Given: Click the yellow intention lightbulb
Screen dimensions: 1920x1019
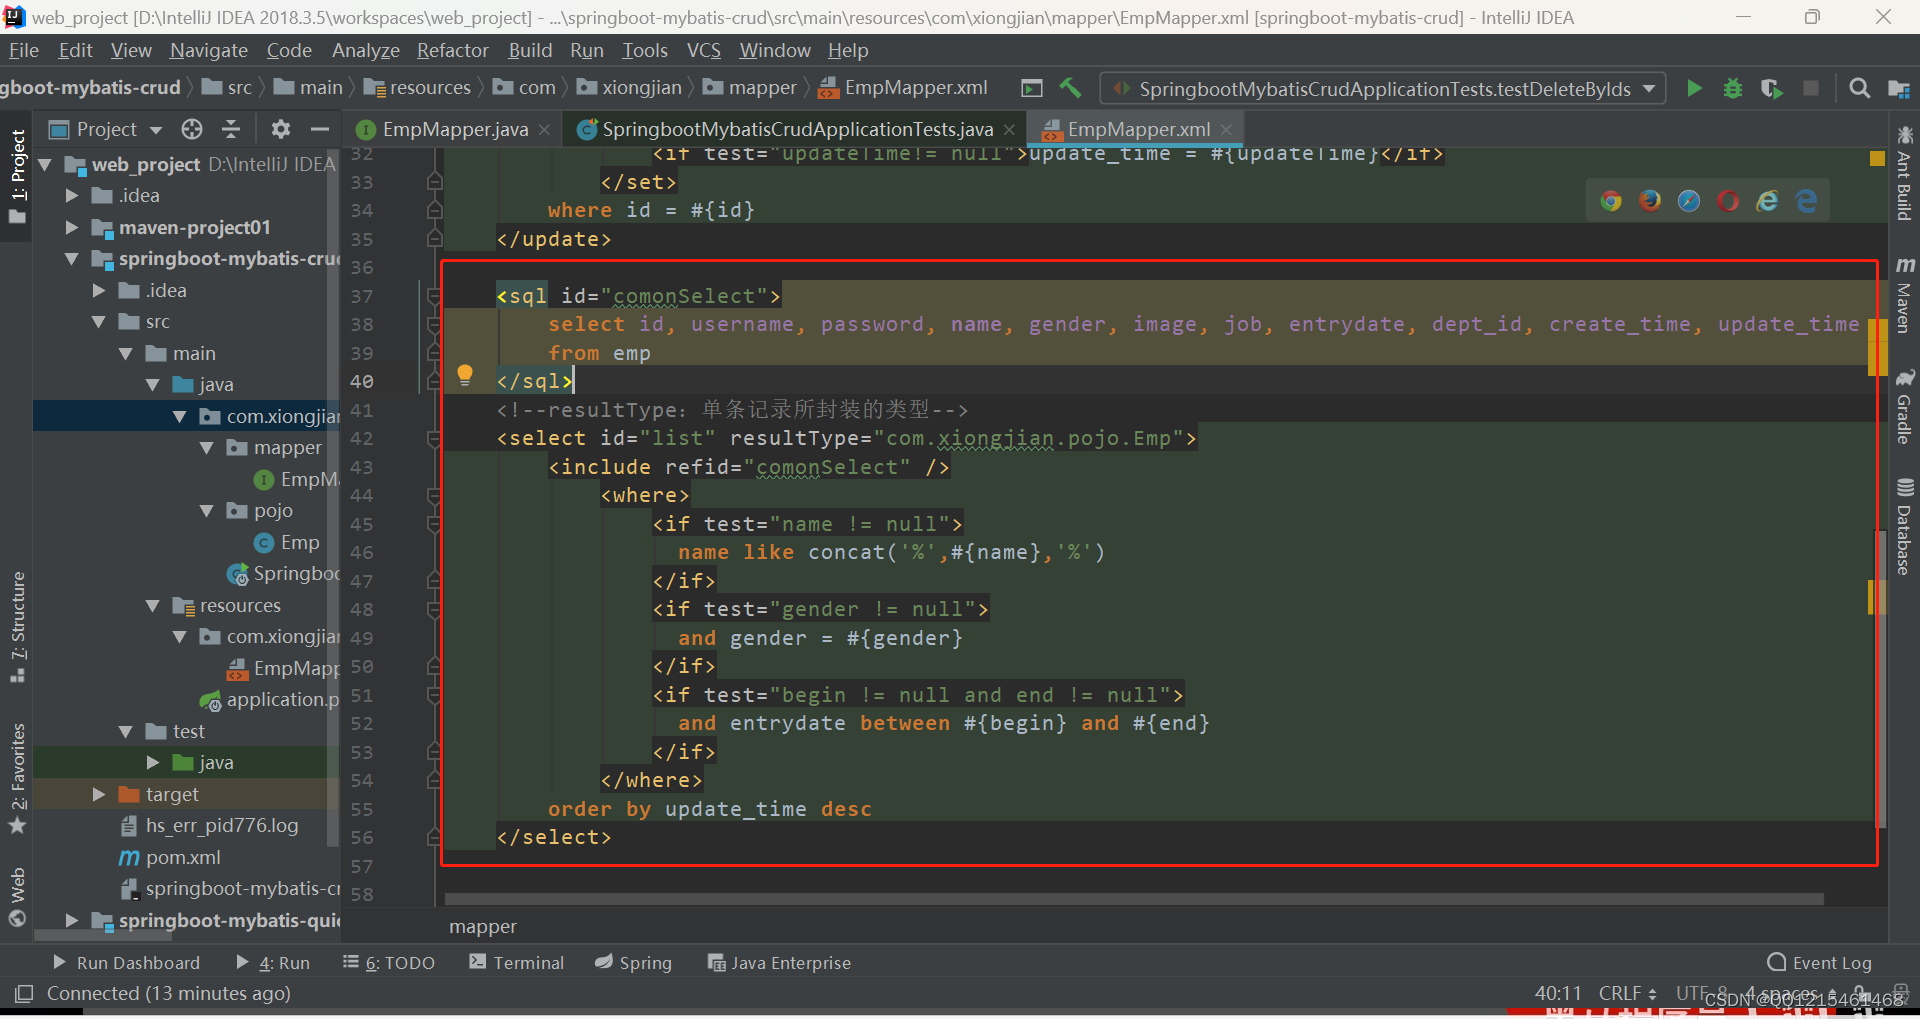Looking at the screenshot, I should click(465, 375).
